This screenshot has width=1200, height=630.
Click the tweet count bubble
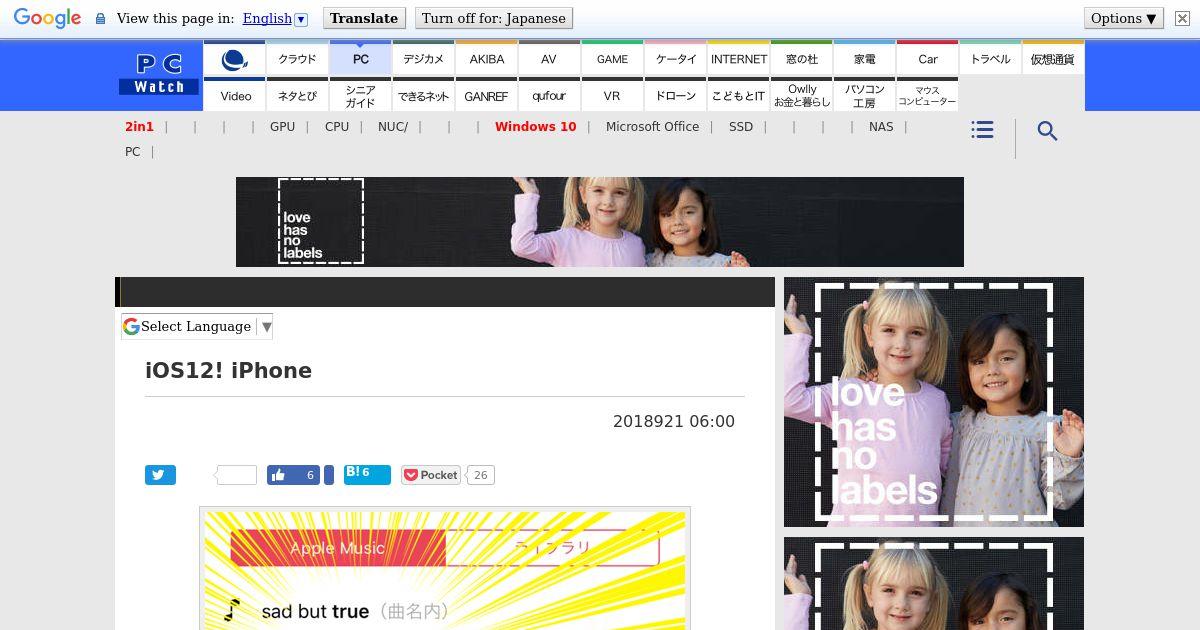pyautogui.click(x=236, y=475)
